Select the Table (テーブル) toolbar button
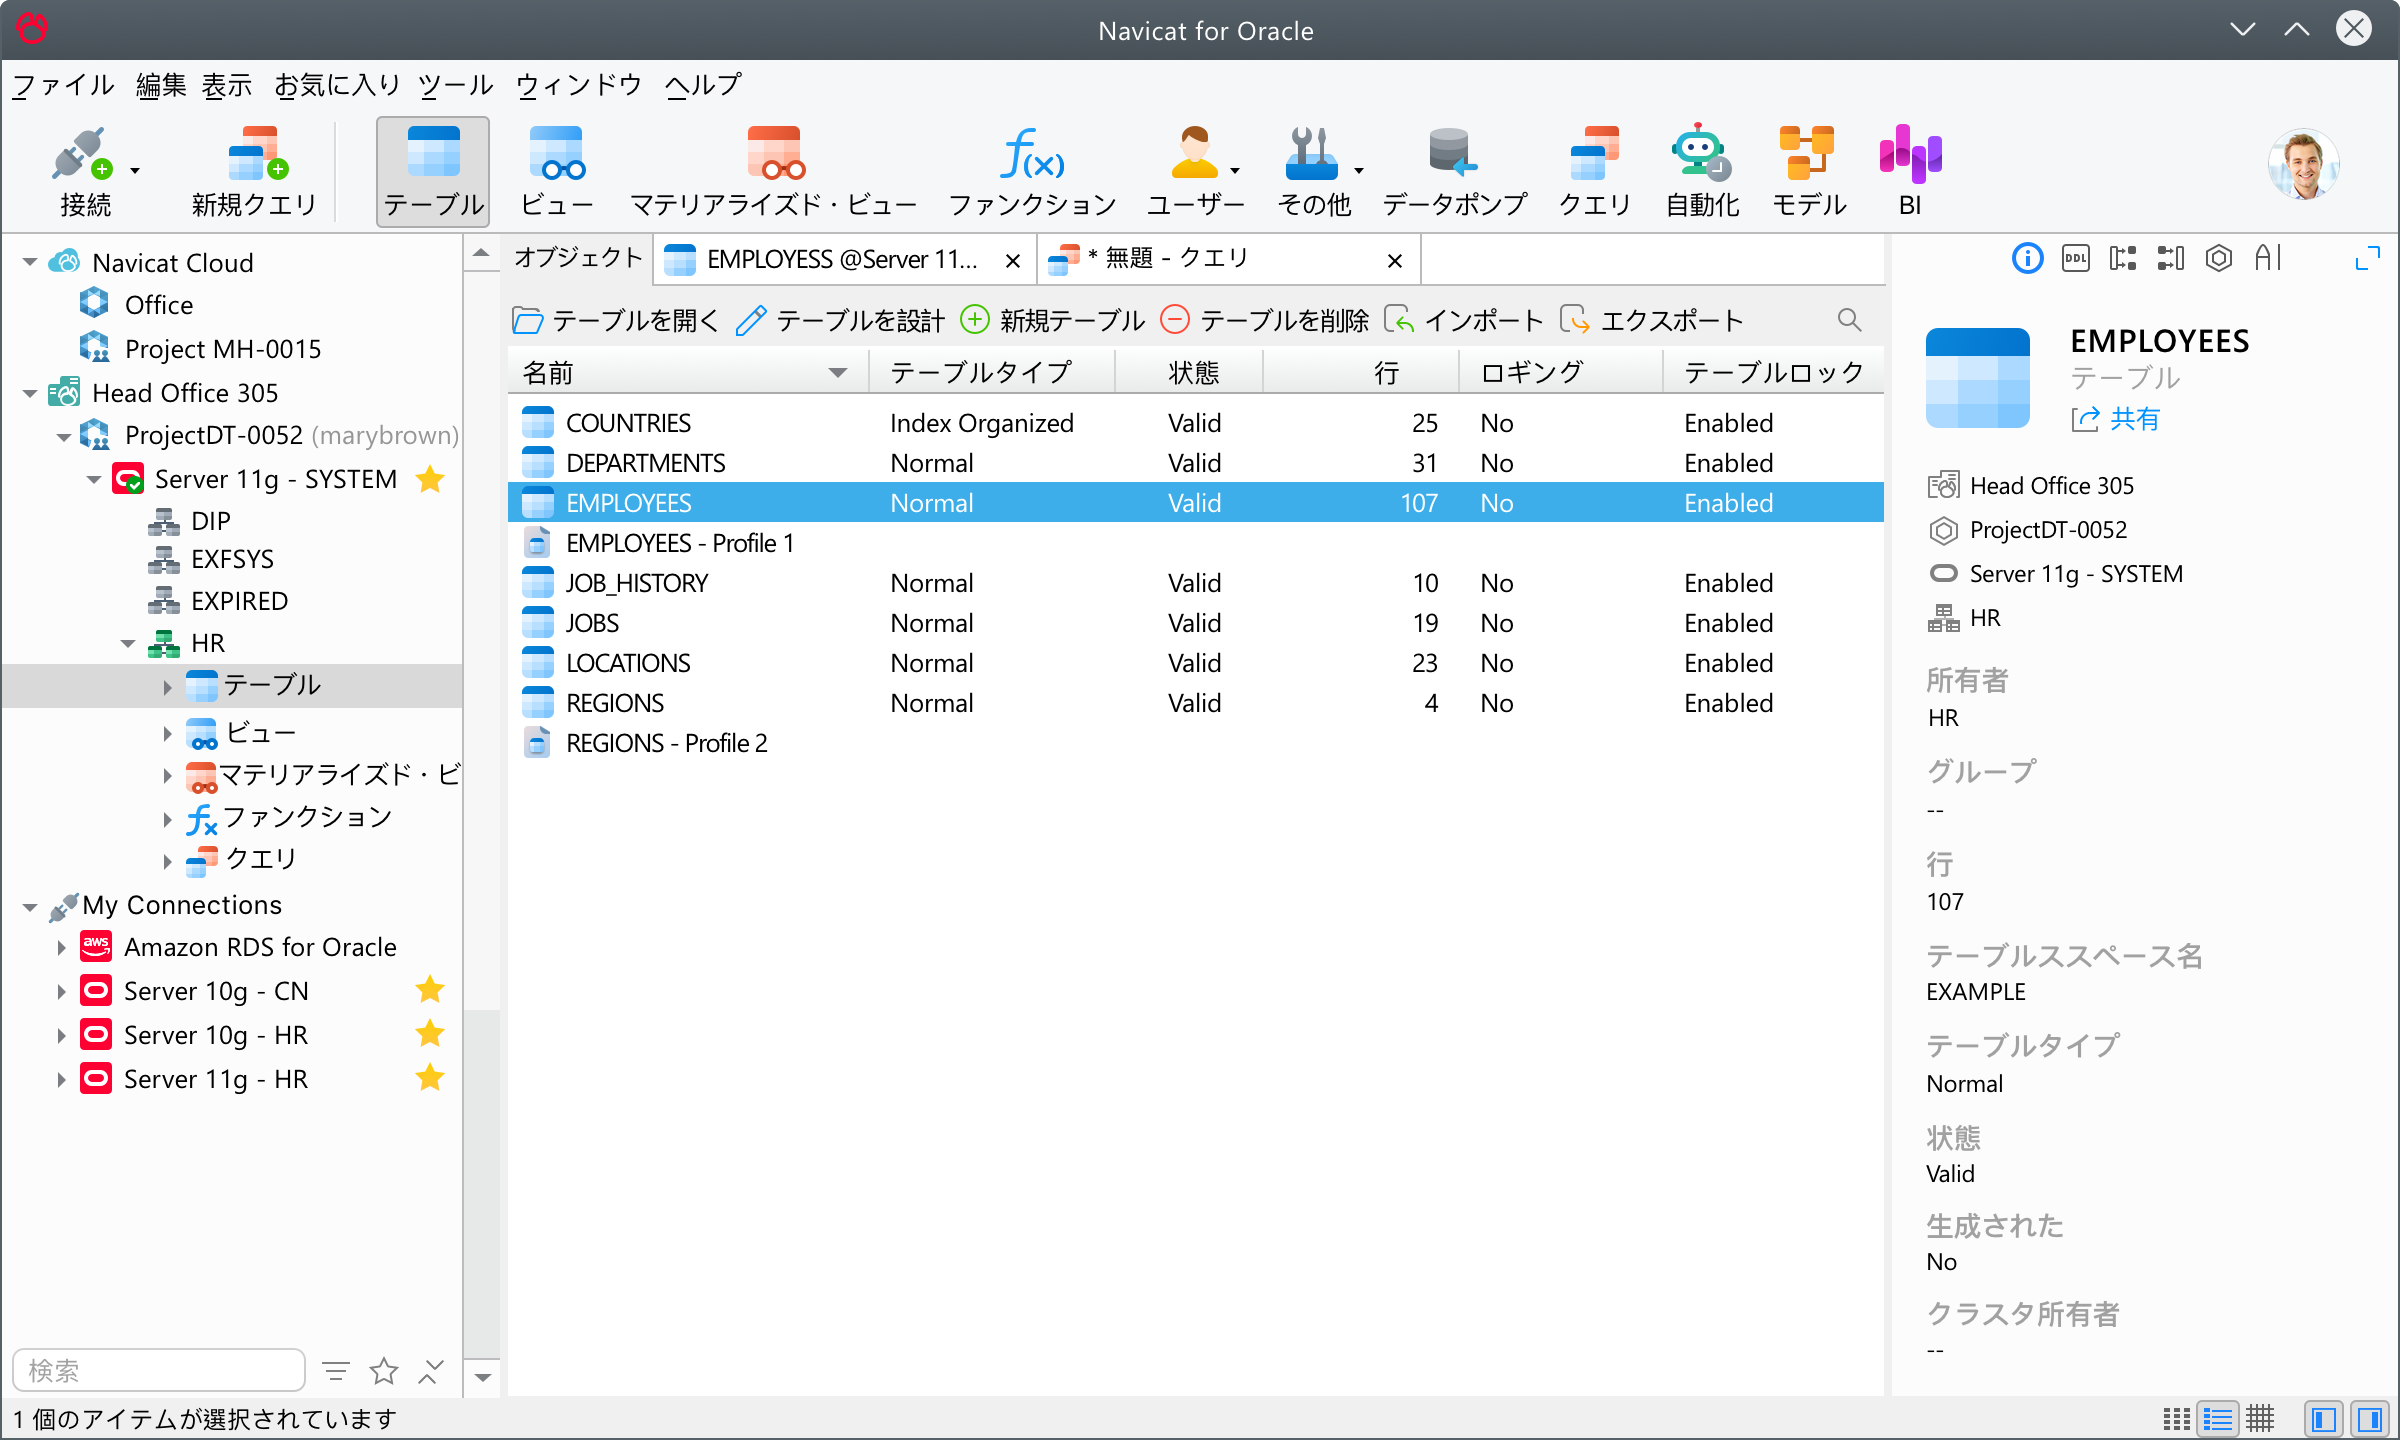 (x=433, y=172)
